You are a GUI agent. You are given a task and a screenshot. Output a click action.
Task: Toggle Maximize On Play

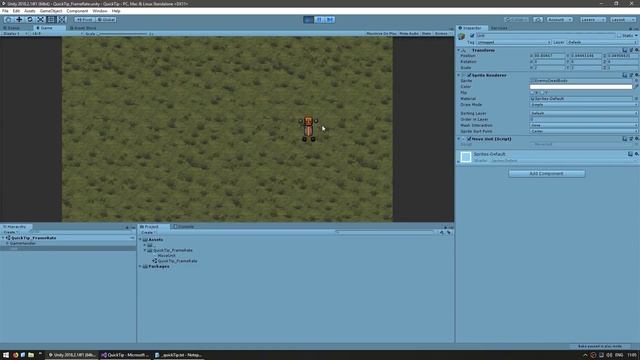point(381,33)
